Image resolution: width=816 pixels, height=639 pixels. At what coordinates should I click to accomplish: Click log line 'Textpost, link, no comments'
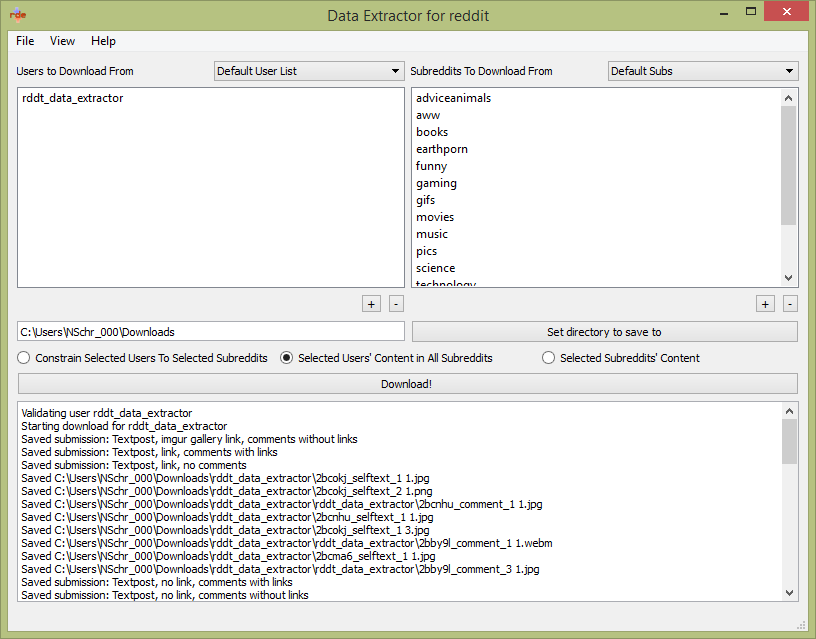point(134,465)
